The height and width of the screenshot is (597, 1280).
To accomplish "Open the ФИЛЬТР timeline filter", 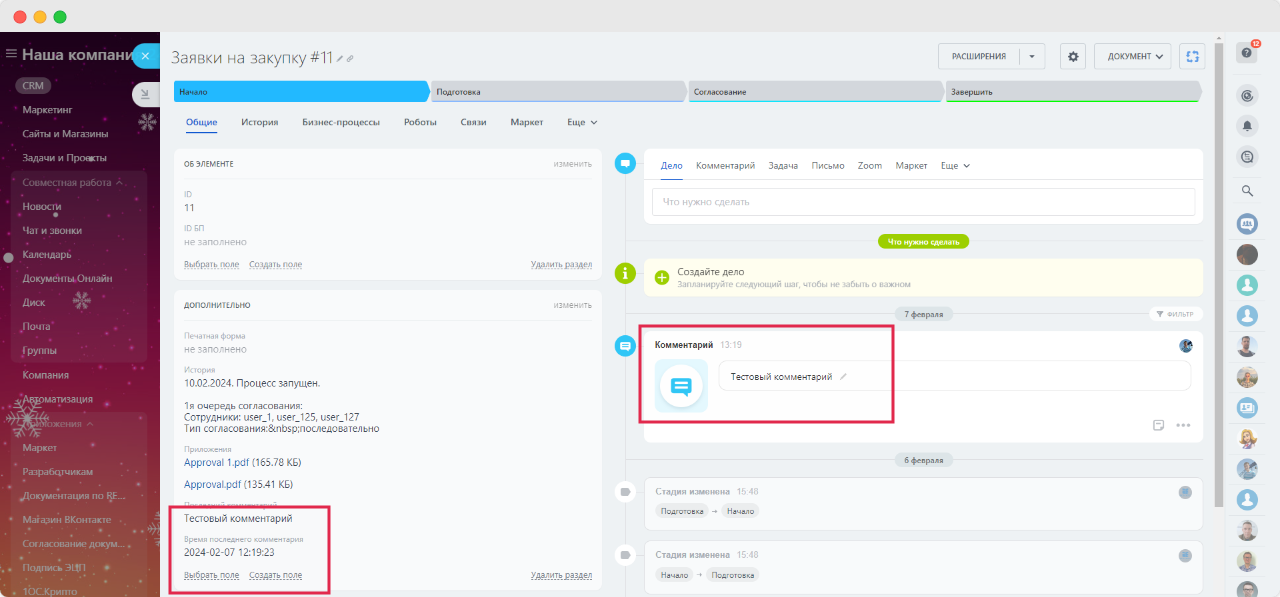I will 1175,314.
